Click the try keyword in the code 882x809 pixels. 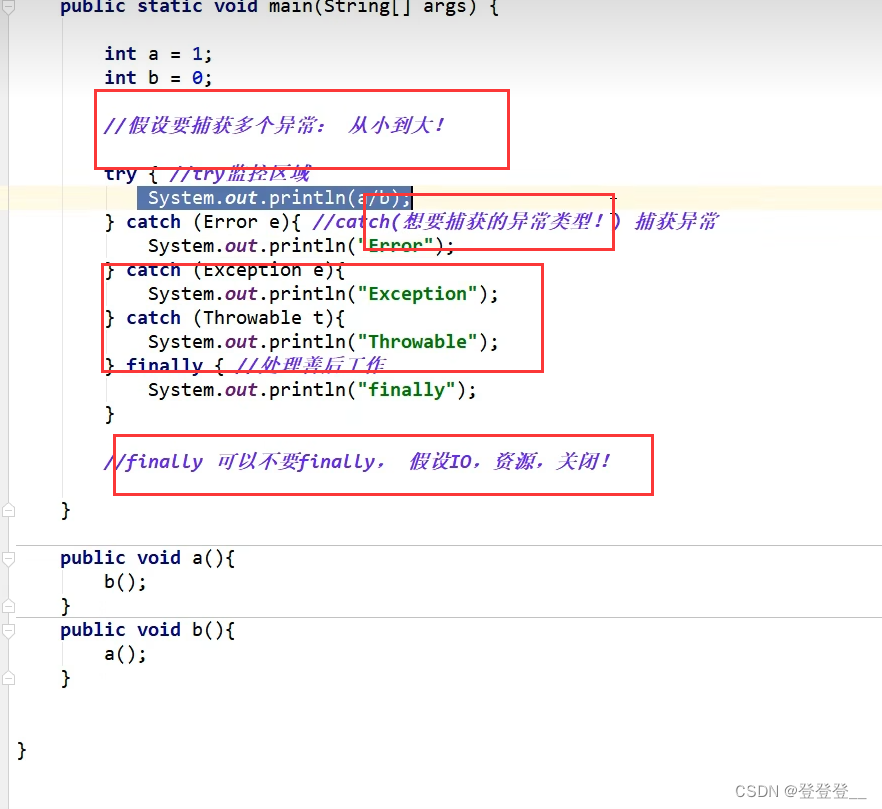tap(120, 174)
